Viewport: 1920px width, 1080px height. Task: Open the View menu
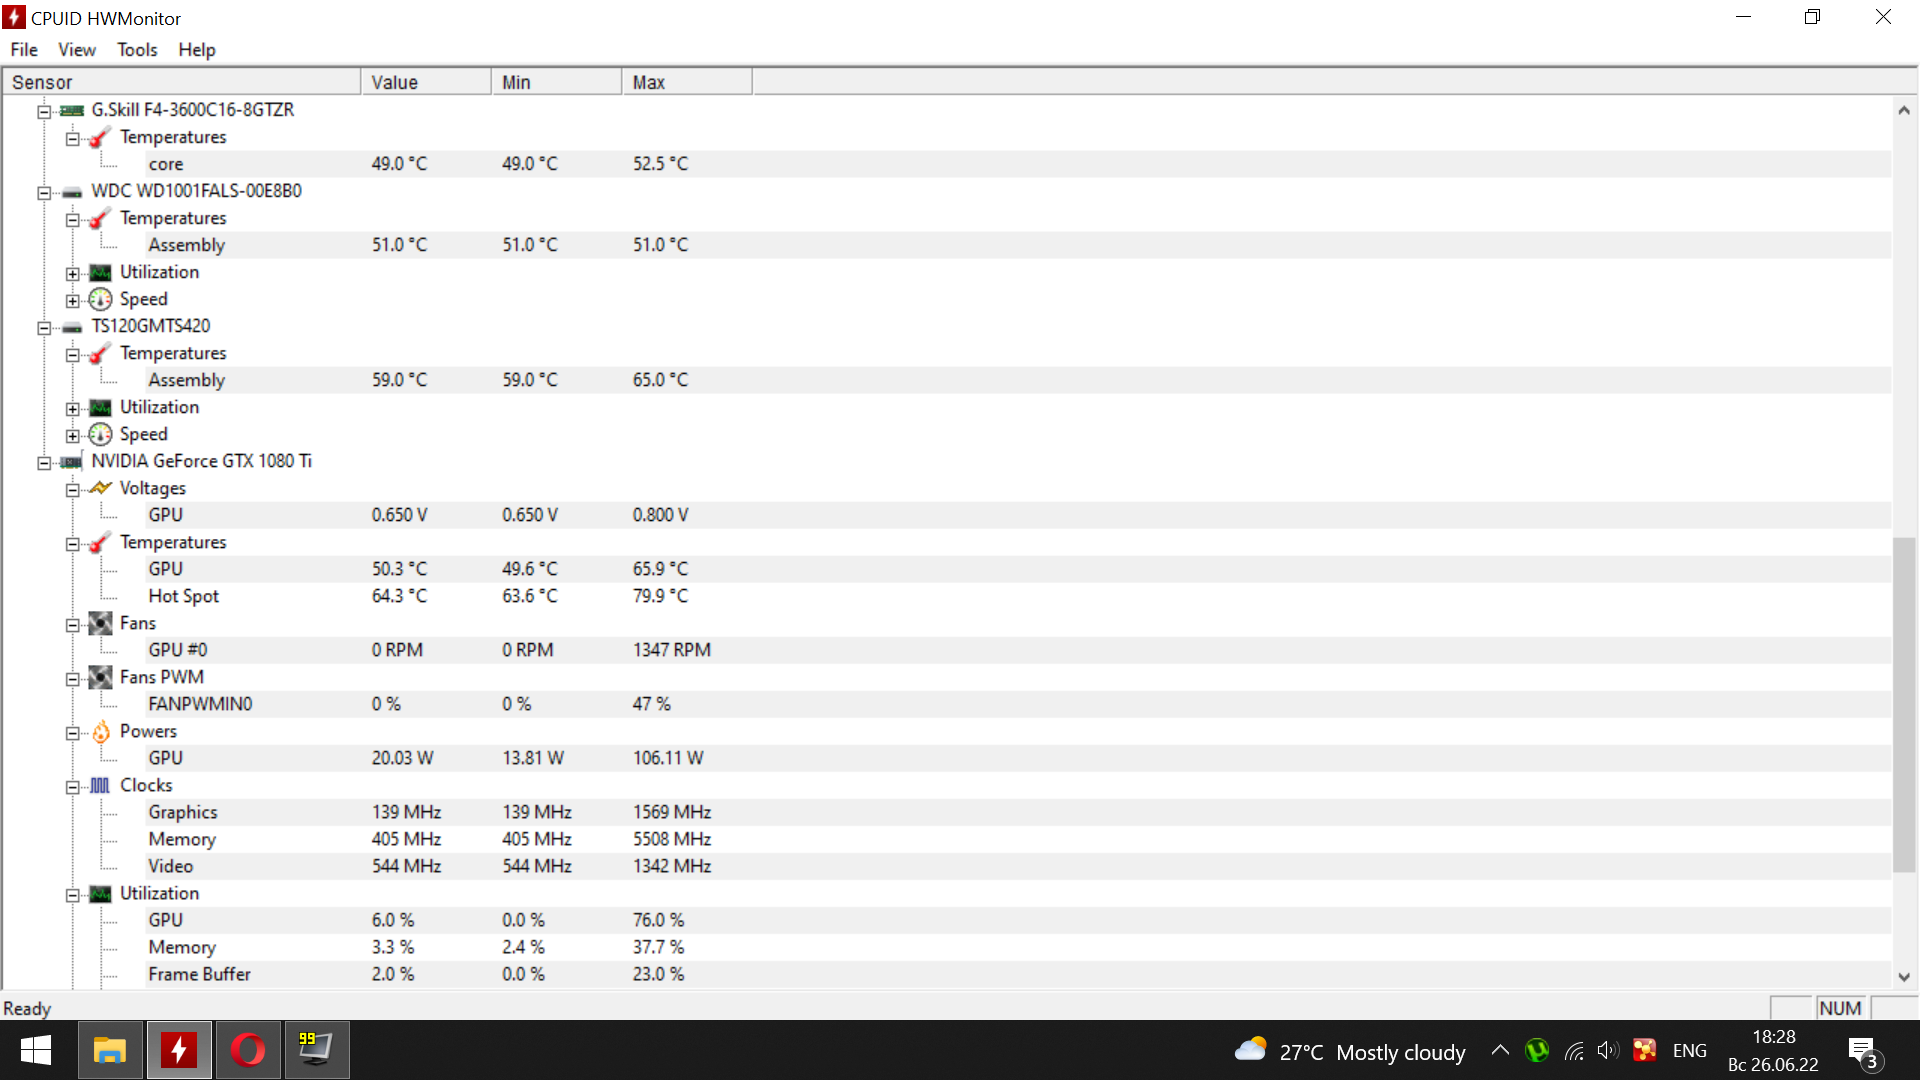pyautogui.click(x=77, y=50)
